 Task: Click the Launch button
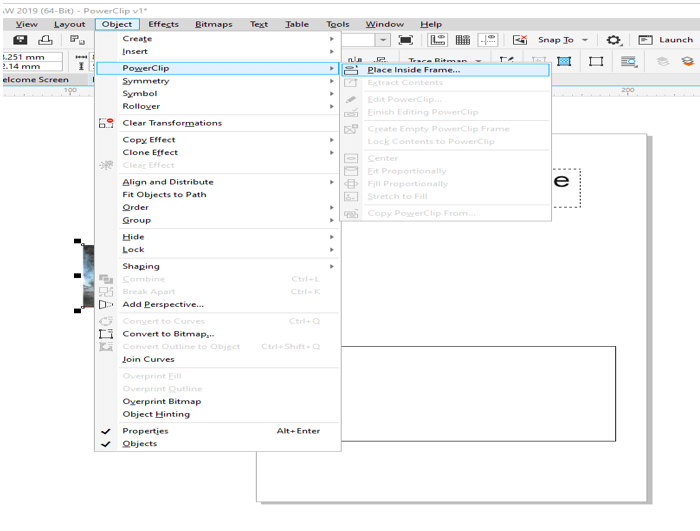(x=665, y=40)
